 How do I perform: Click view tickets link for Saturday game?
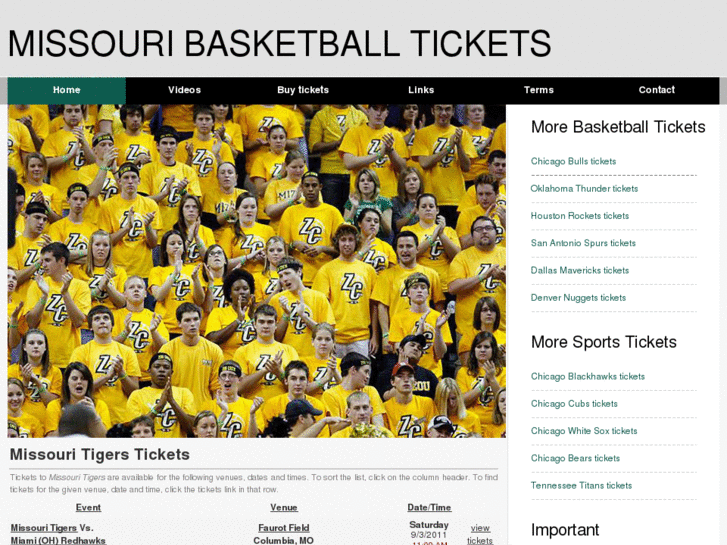tap(480, 534)
